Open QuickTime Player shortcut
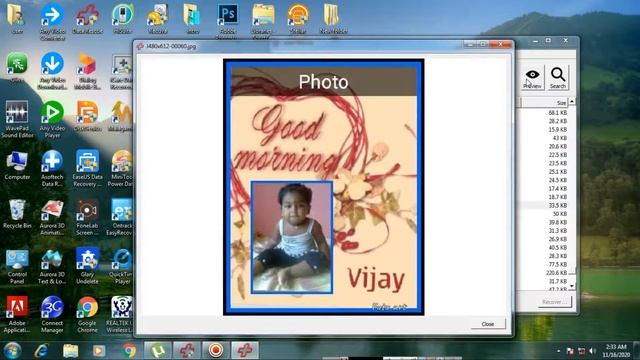Screen dimensions: 640x360 click(x=122, y=266)
